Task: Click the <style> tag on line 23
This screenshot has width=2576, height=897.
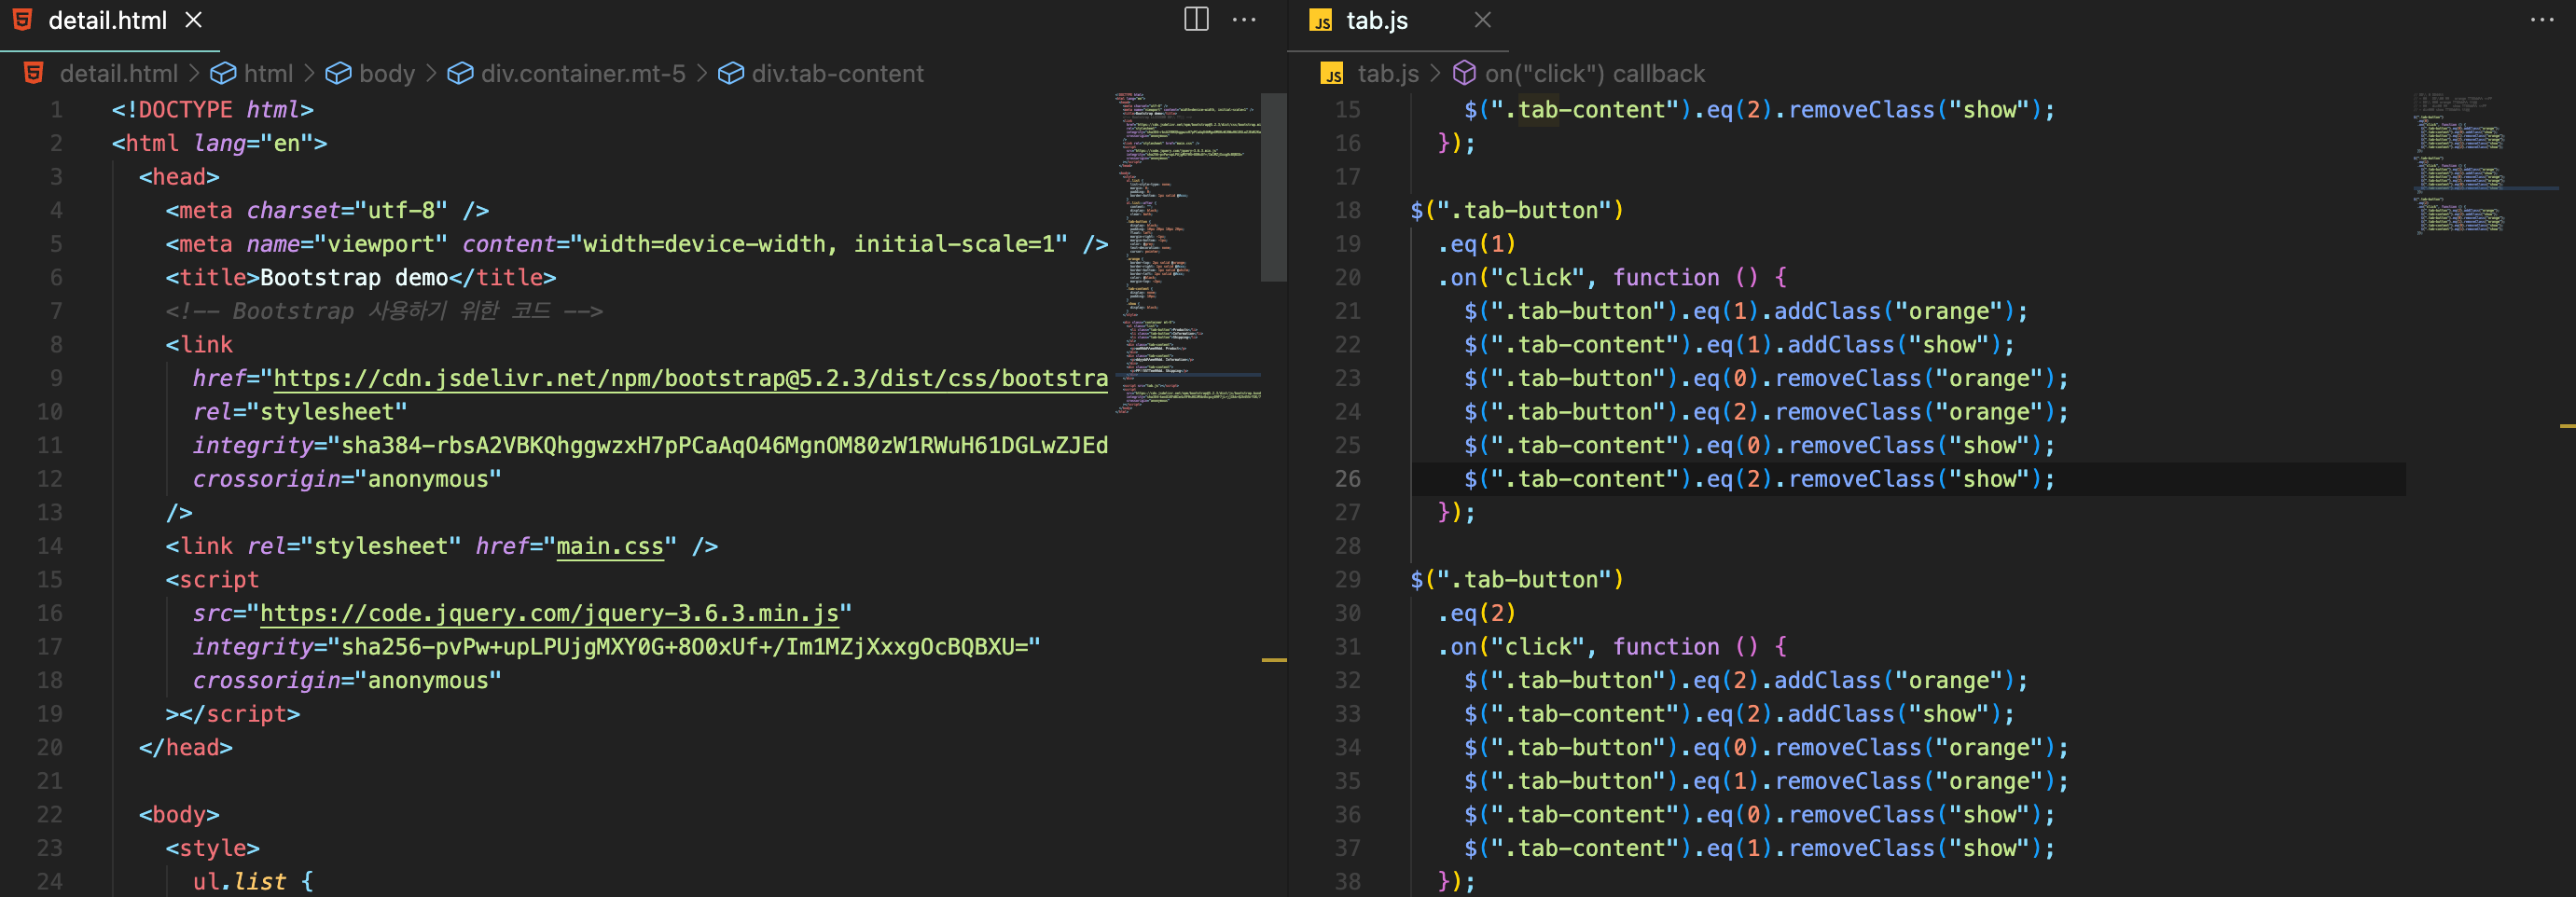Action: (213, 848)
